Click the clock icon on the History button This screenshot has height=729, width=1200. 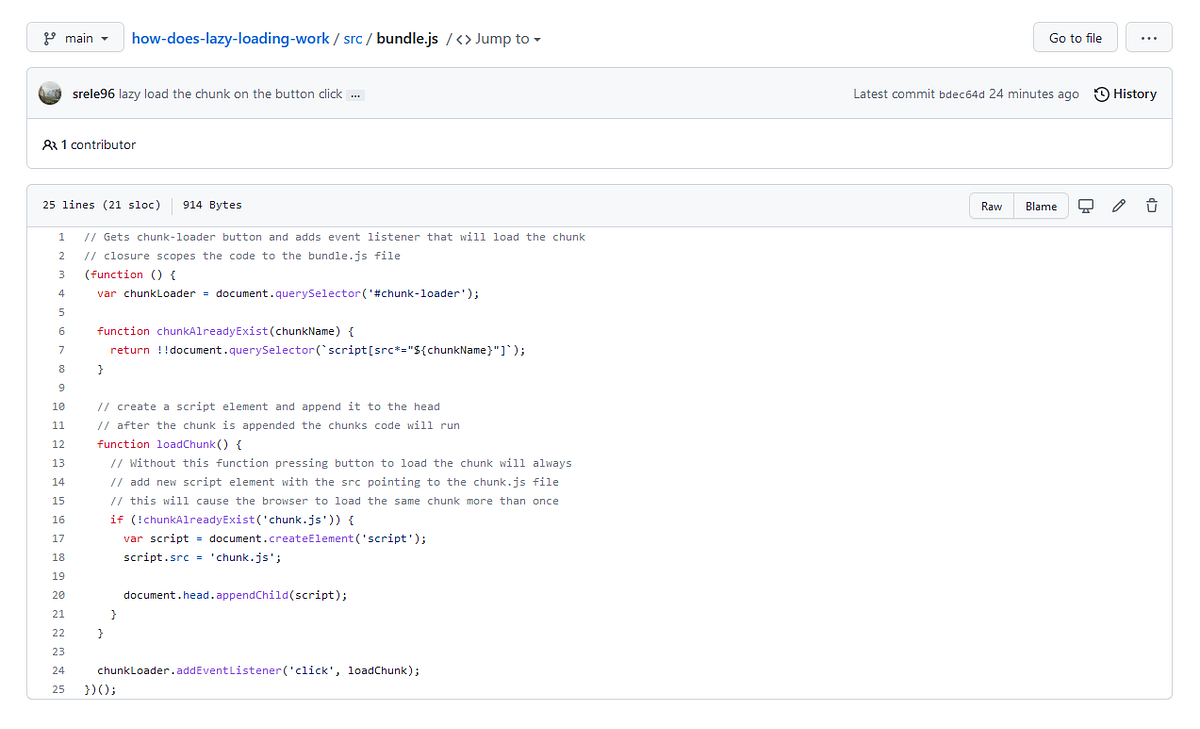point(1102,93)
